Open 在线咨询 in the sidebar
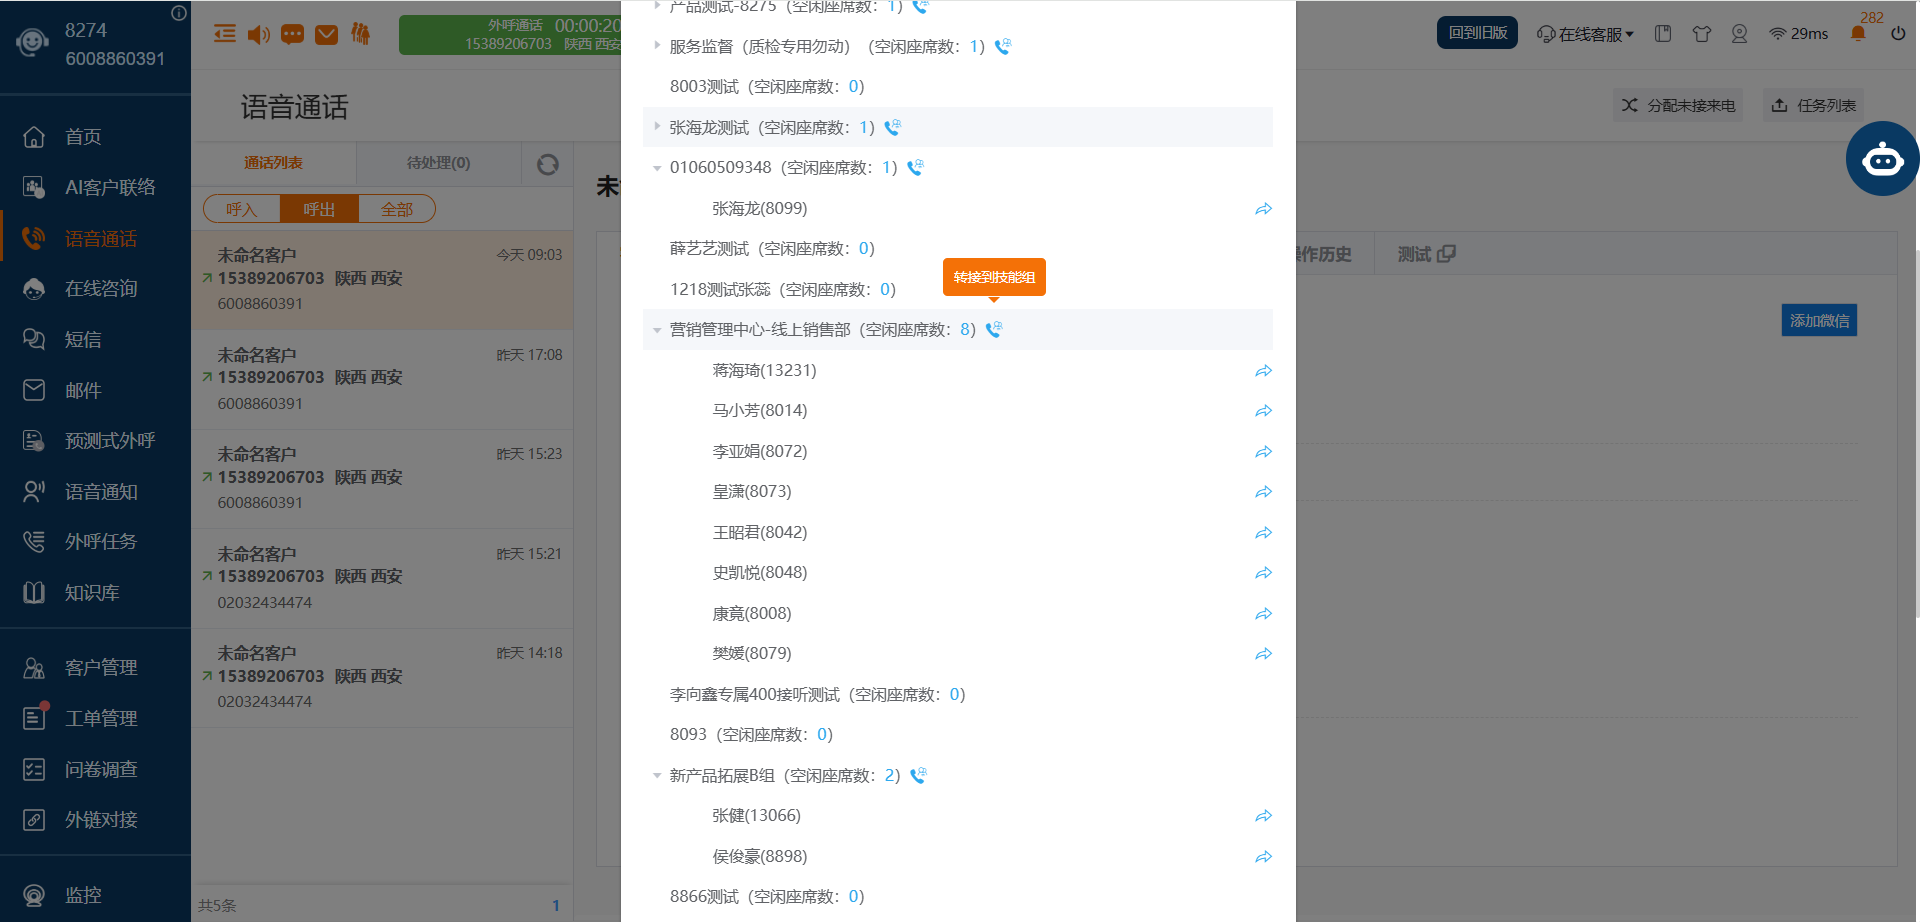Viewport: 1920px width, 922px height. coord(100,289)
